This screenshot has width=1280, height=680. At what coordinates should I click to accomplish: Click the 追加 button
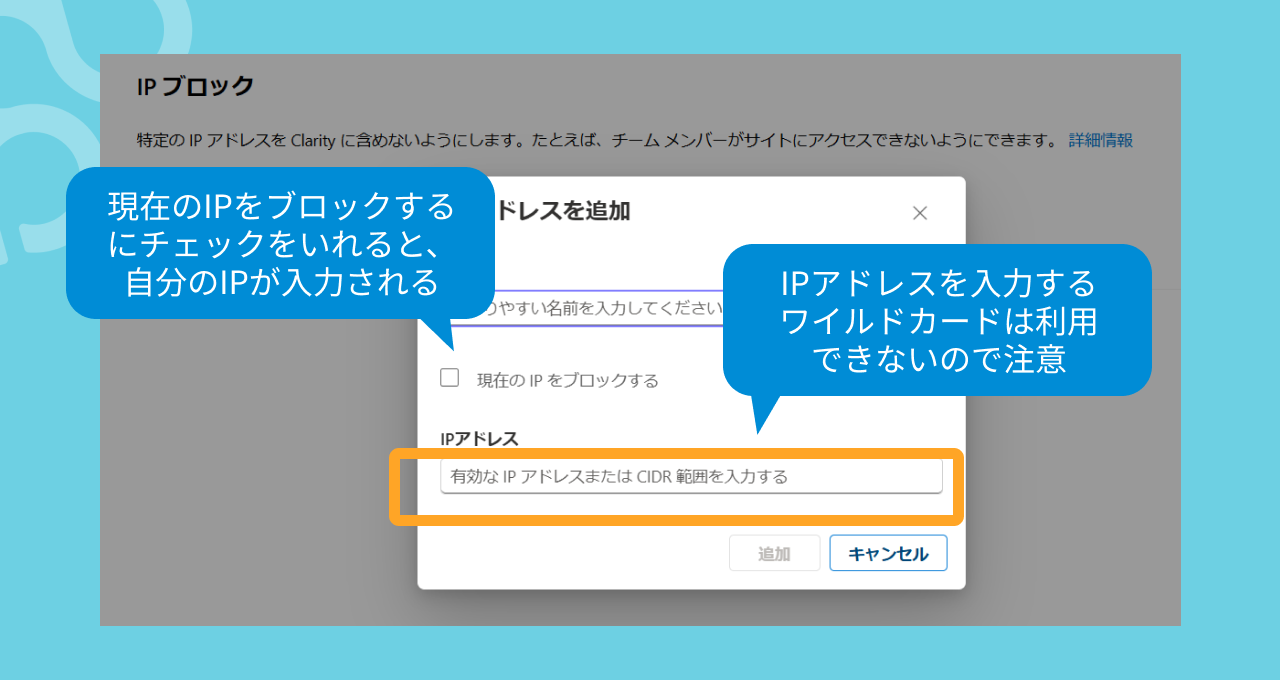coord(775,553)
